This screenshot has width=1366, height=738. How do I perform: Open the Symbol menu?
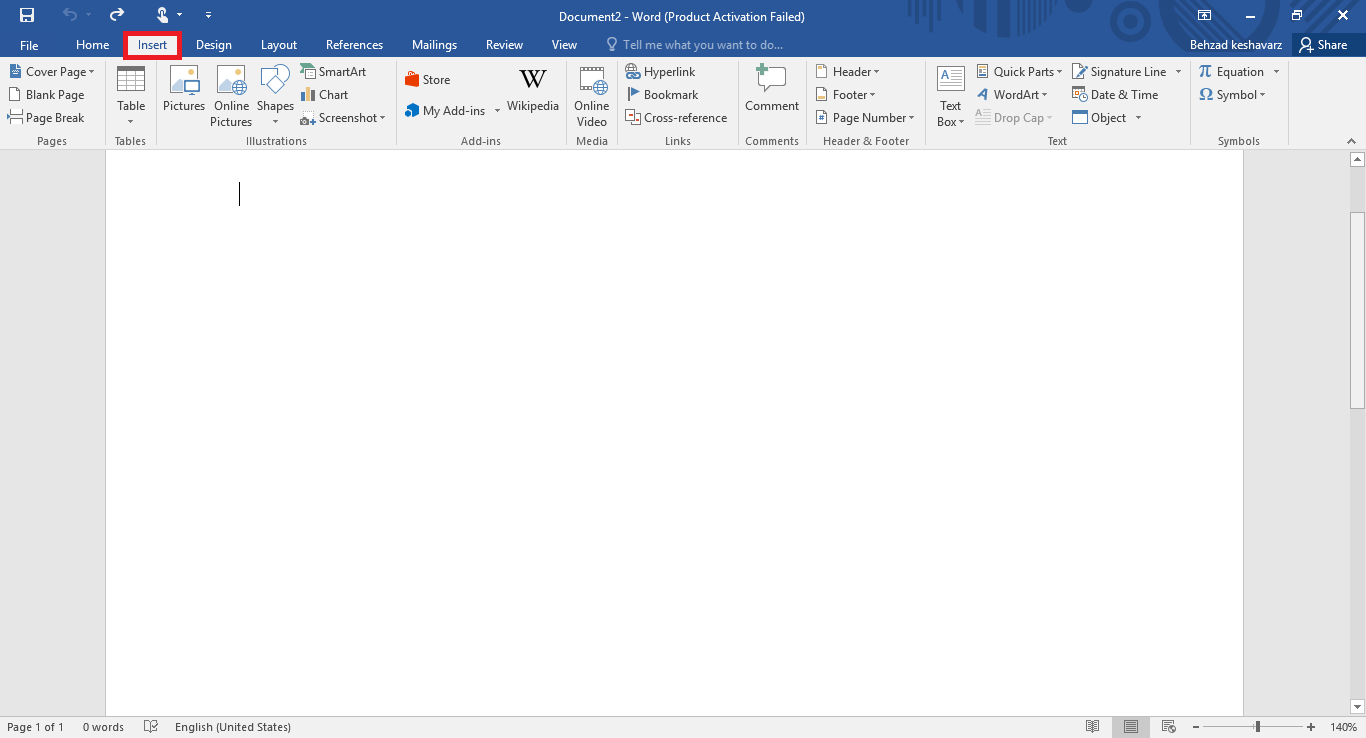(x=1232, y=95)
